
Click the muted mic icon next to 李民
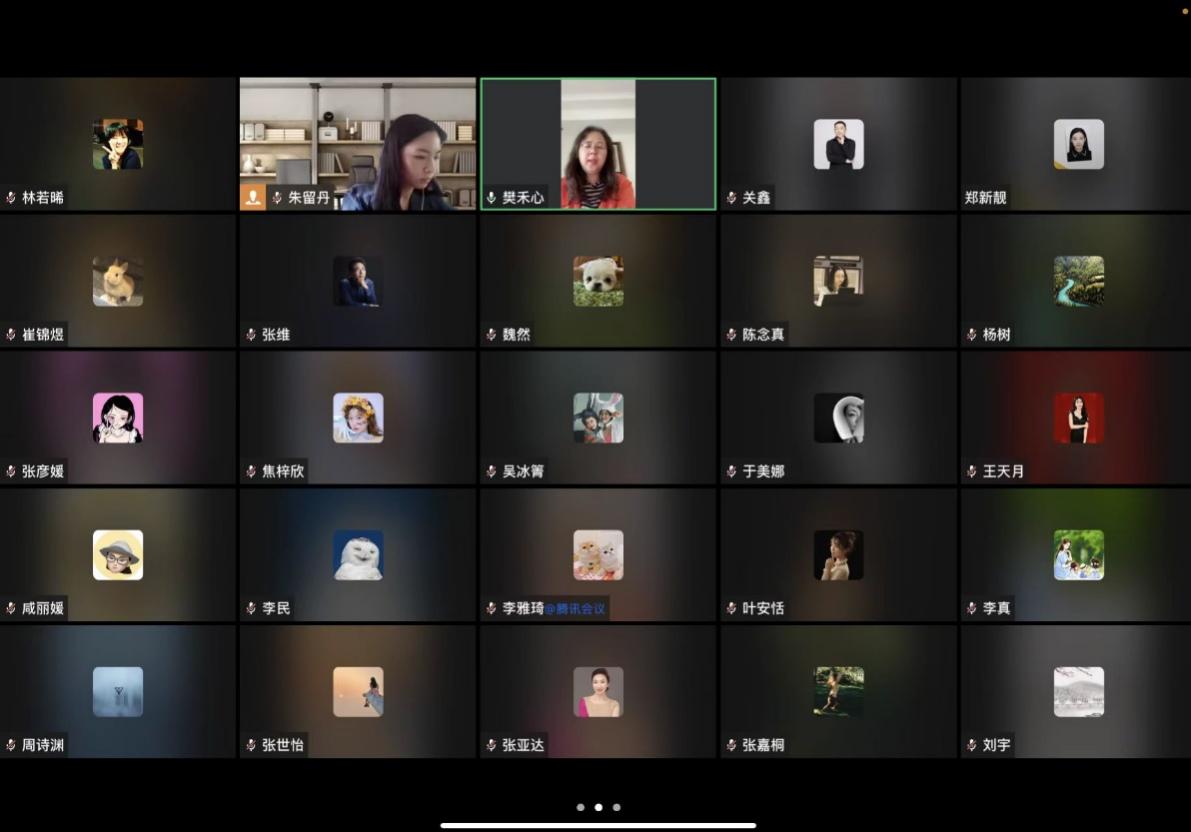251,608
